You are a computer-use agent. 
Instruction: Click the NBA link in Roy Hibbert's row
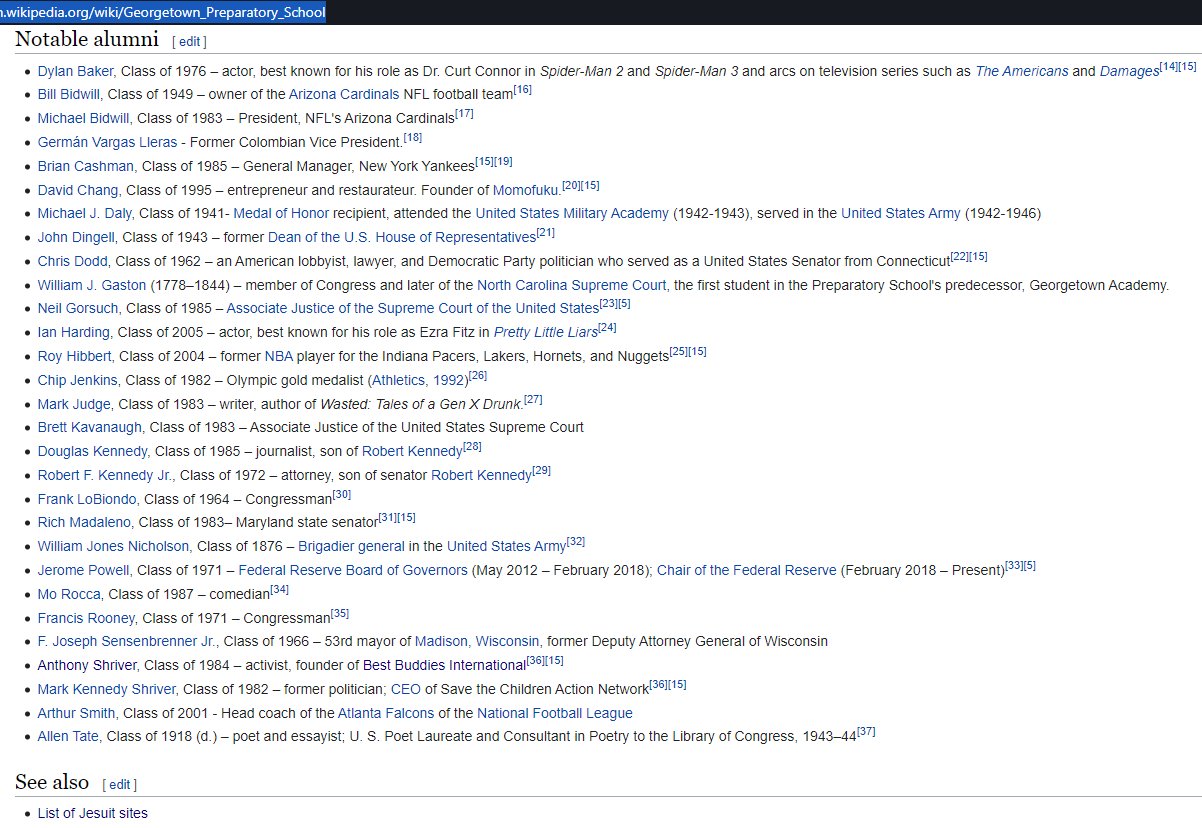(x=278, y=356)
